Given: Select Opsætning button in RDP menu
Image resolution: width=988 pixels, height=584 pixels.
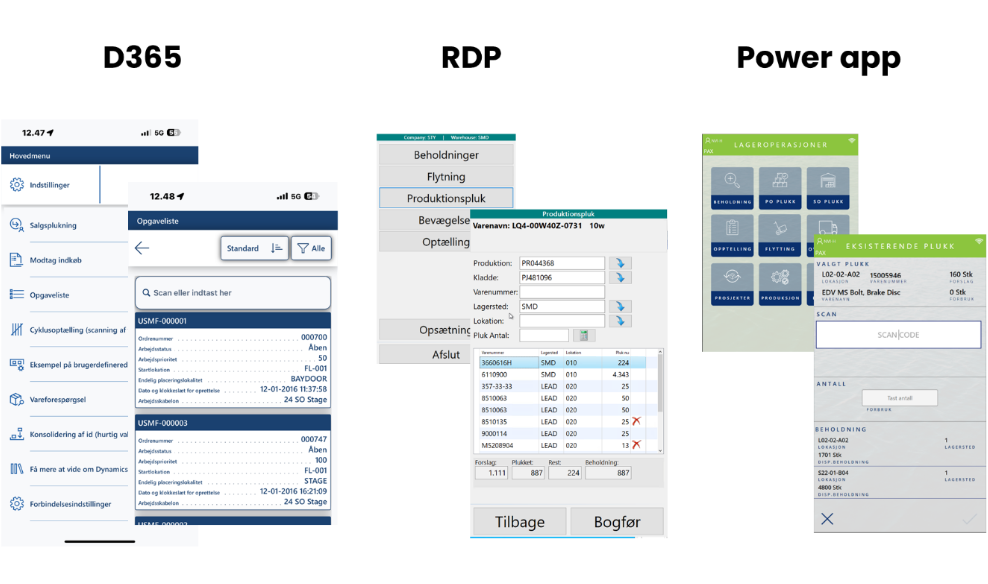Looking at the screenshot, I should (425, 329).
